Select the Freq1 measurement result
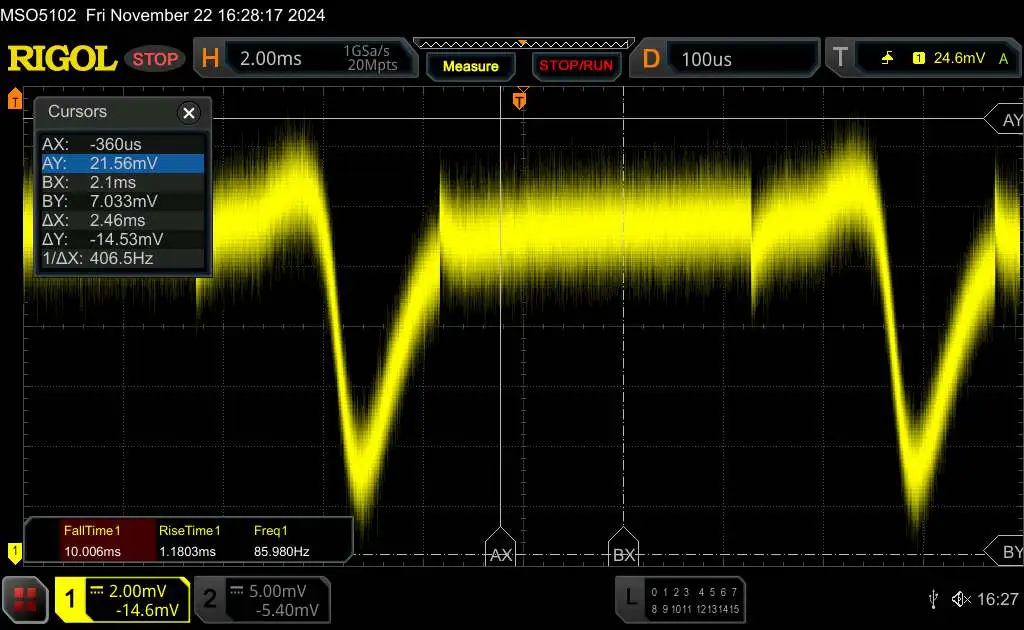 pos(281,541)
